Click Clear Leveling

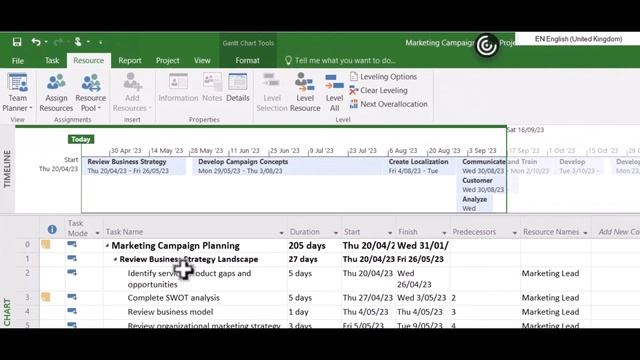[x=378, y=90]
